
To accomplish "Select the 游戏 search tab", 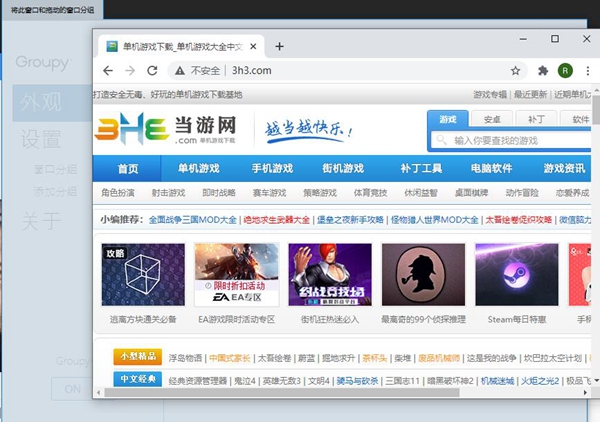I will 448,119.
